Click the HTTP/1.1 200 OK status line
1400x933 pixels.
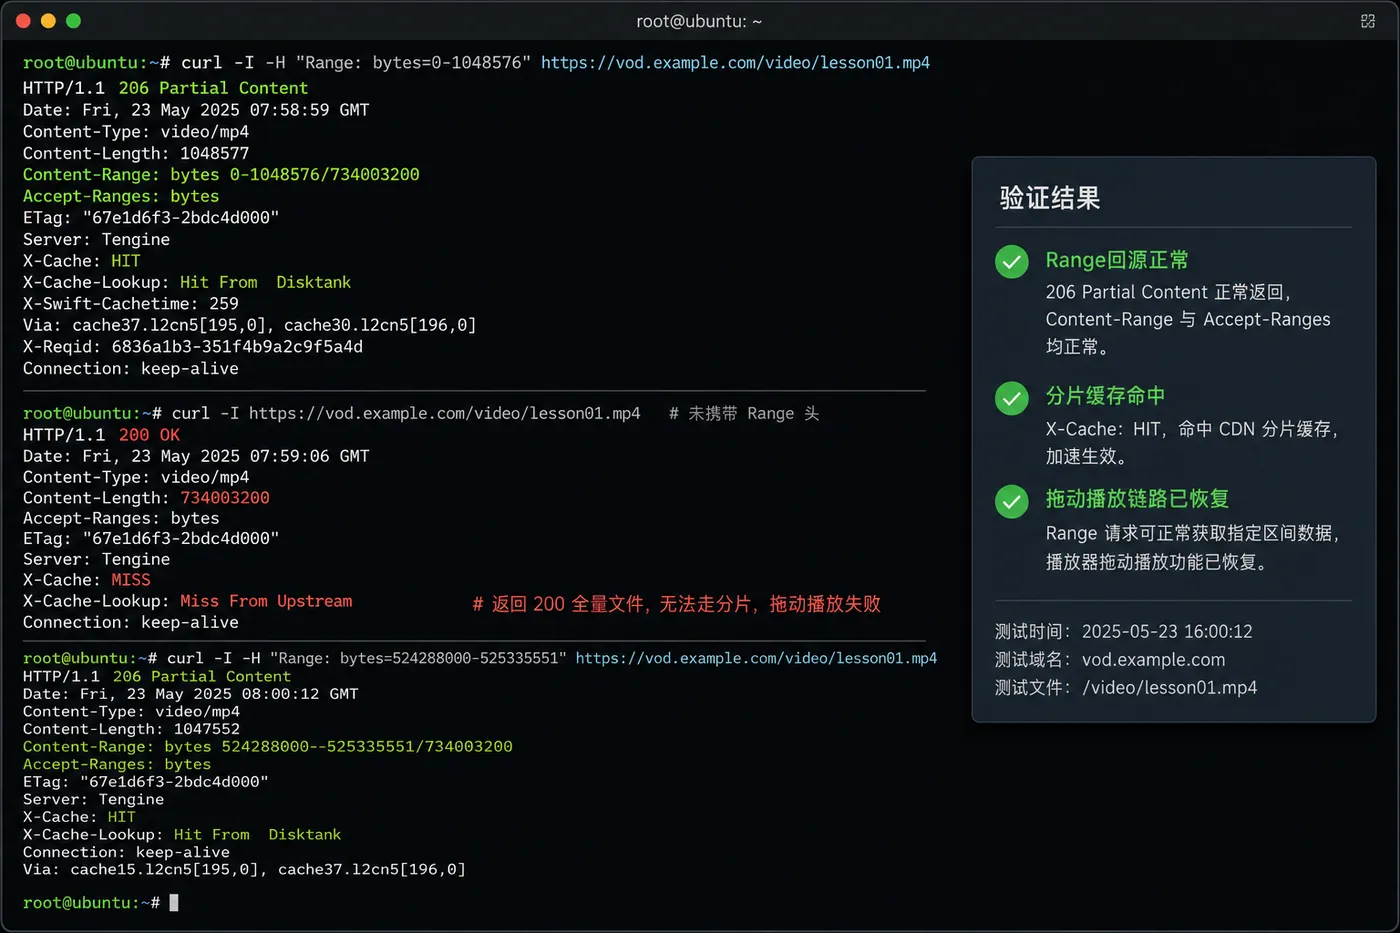tap(101, 435)
